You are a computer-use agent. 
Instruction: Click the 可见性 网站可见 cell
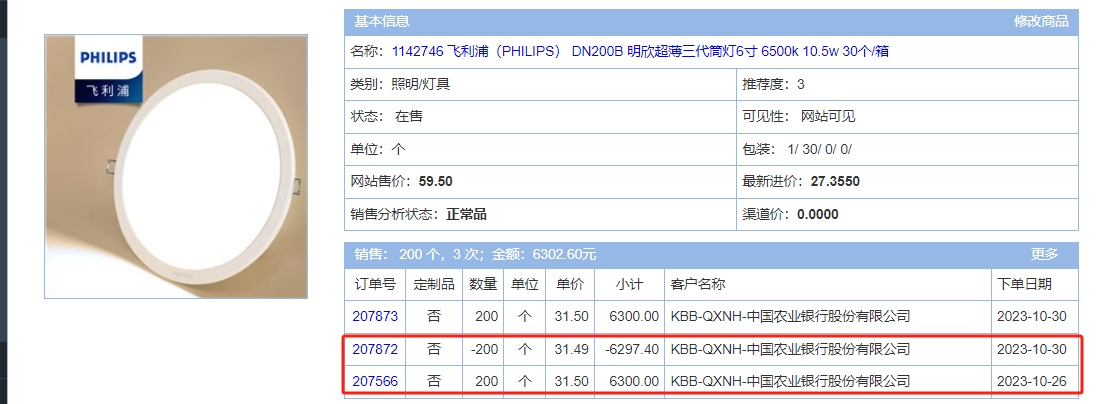907,116
